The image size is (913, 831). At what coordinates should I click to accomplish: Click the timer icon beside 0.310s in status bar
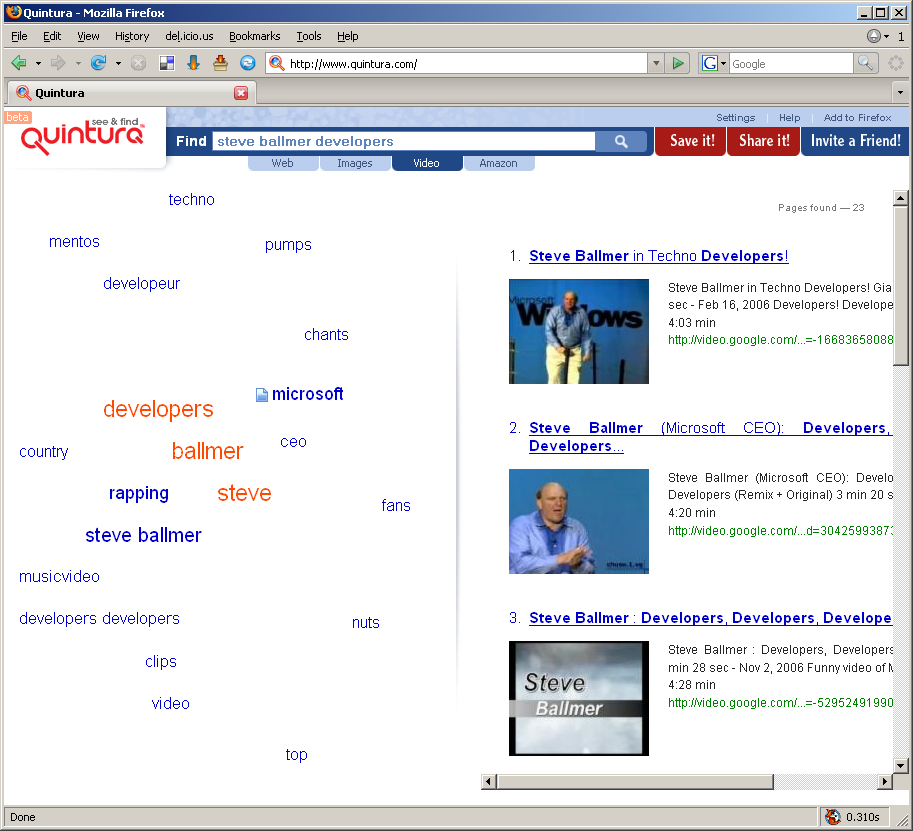click(833, 817)
